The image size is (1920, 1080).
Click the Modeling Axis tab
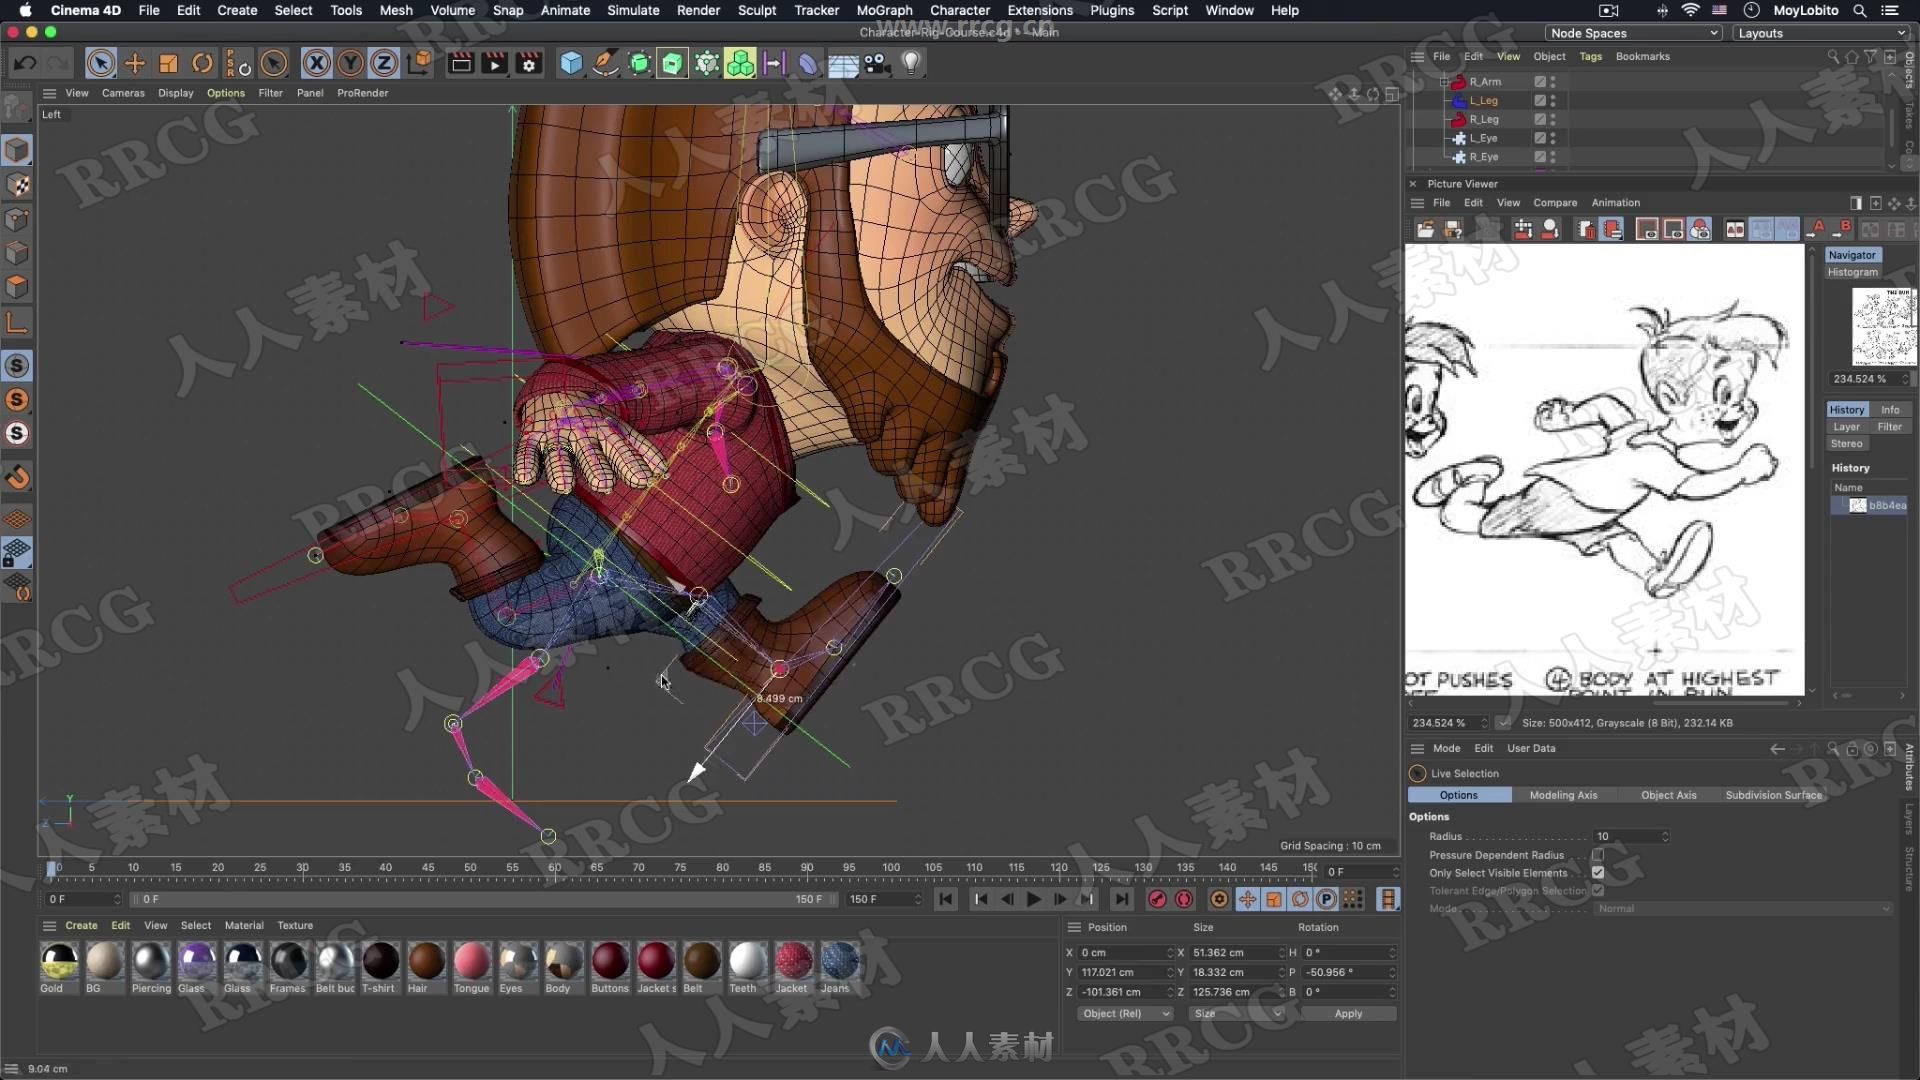(x=1564, y=794)
